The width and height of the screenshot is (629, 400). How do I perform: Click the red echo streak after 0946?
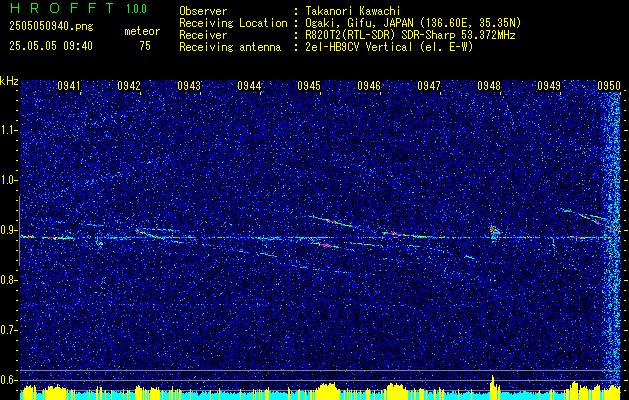tap(395, 234)
